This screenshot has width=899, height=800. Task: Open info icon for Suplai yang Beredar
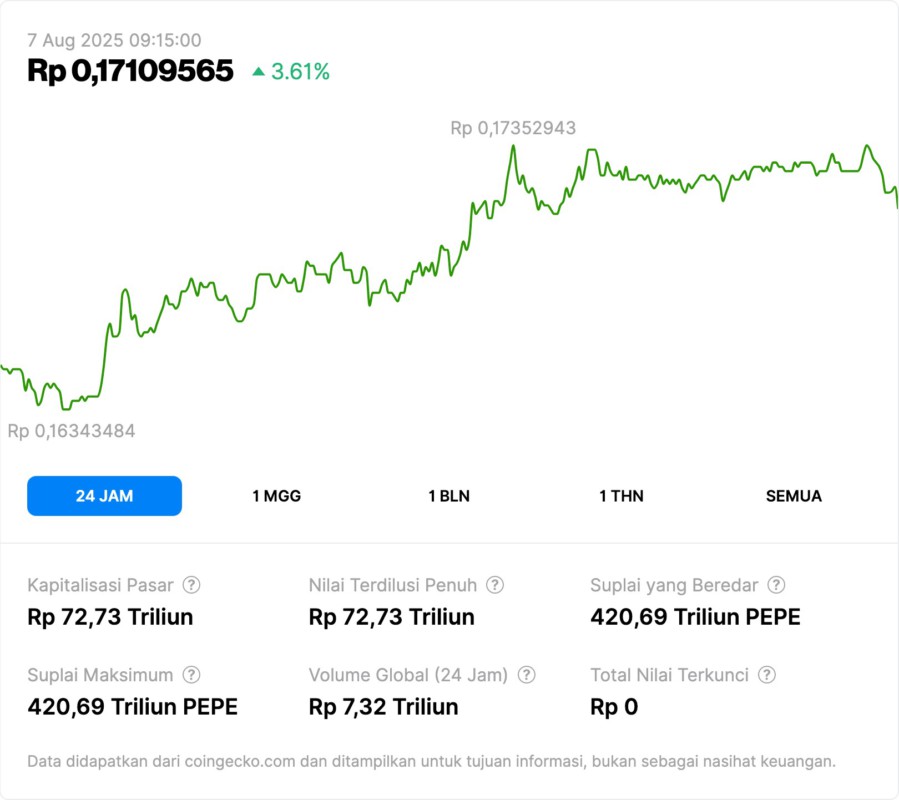coord(776,585)
